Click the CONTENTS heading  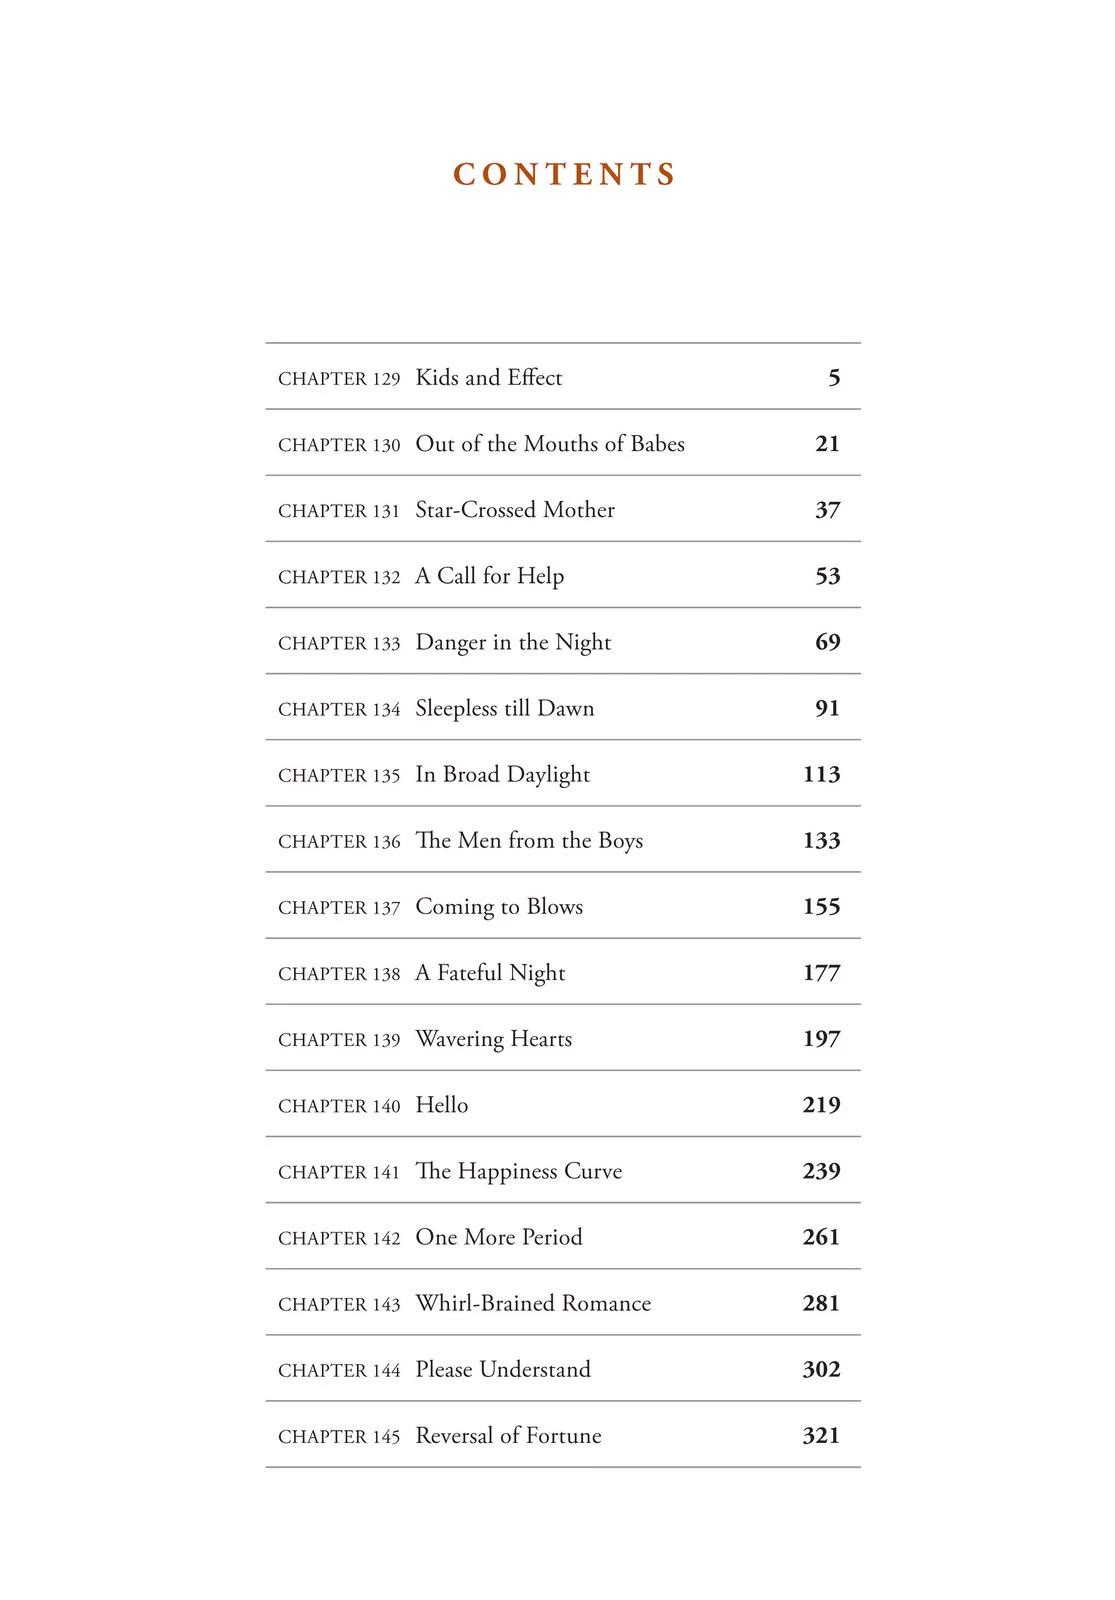point(565,174)
